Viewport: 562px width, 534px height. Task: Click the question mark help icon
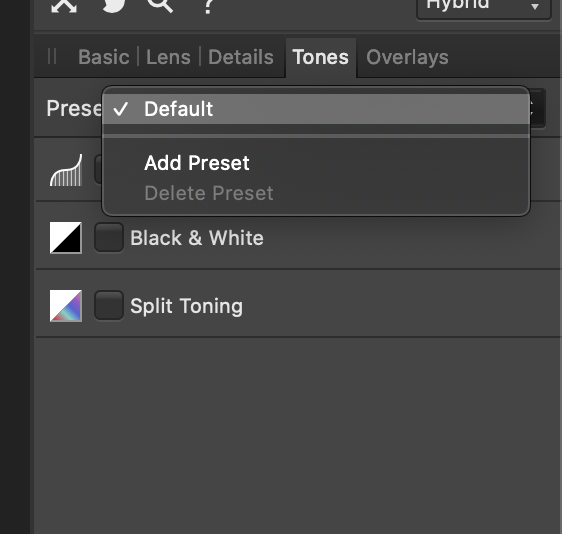(208, 6)
